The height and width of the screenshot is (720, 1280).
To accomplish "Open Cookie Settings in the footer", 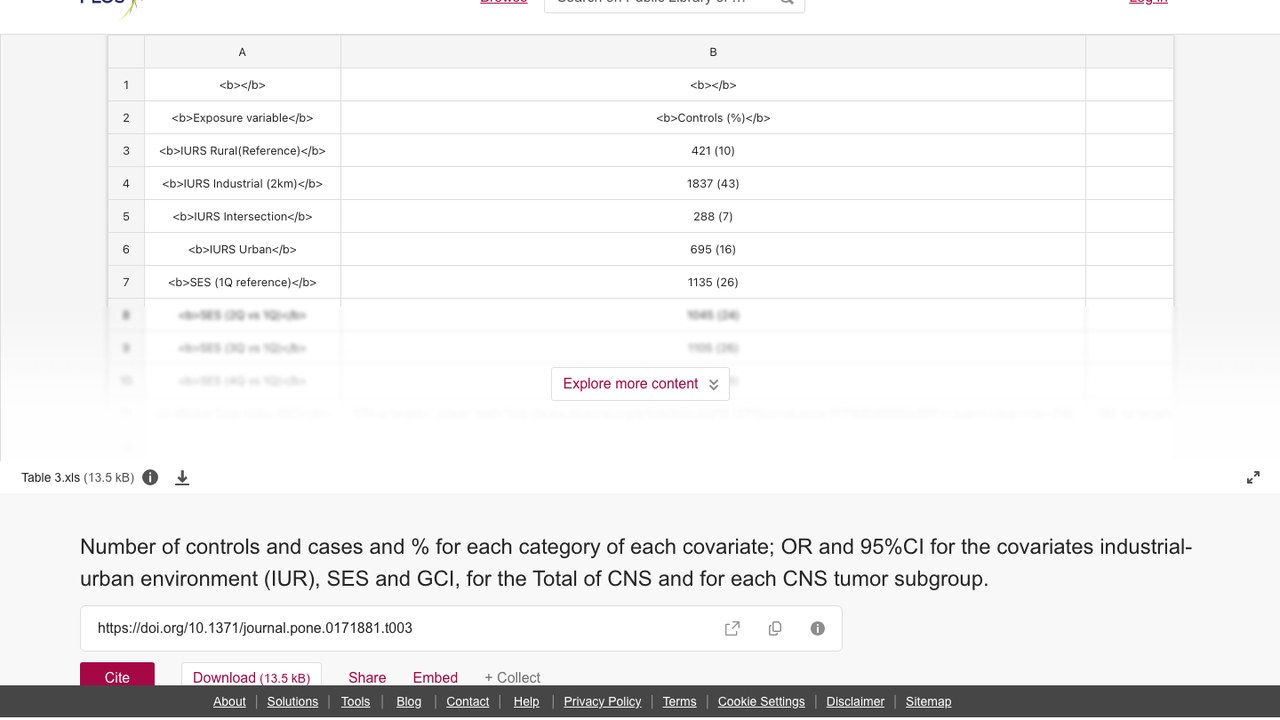I will click(x=761, y=701).
